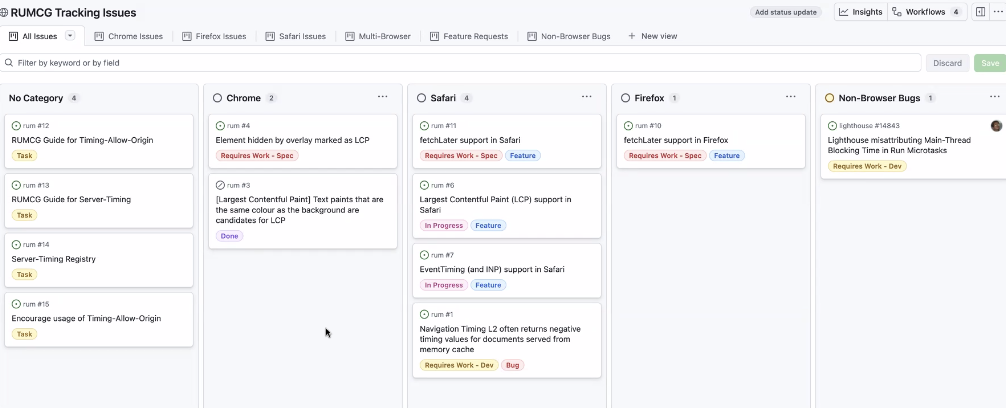Click the open issue icon on rum #12
The height and width of the screenshot is (408, 1006).
pyautogui.click(x=16, y=126)
